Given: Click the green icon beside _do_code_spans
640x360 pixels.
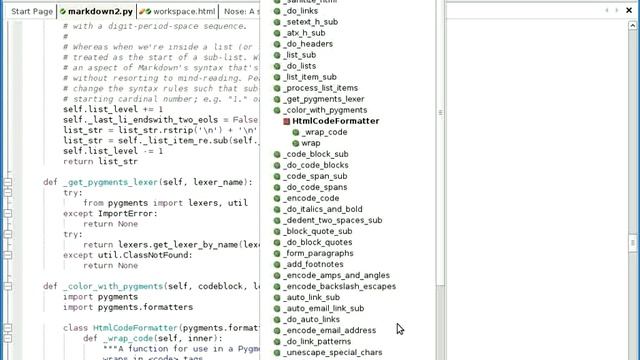Looking at the screenshot, I should coord(277,187).
